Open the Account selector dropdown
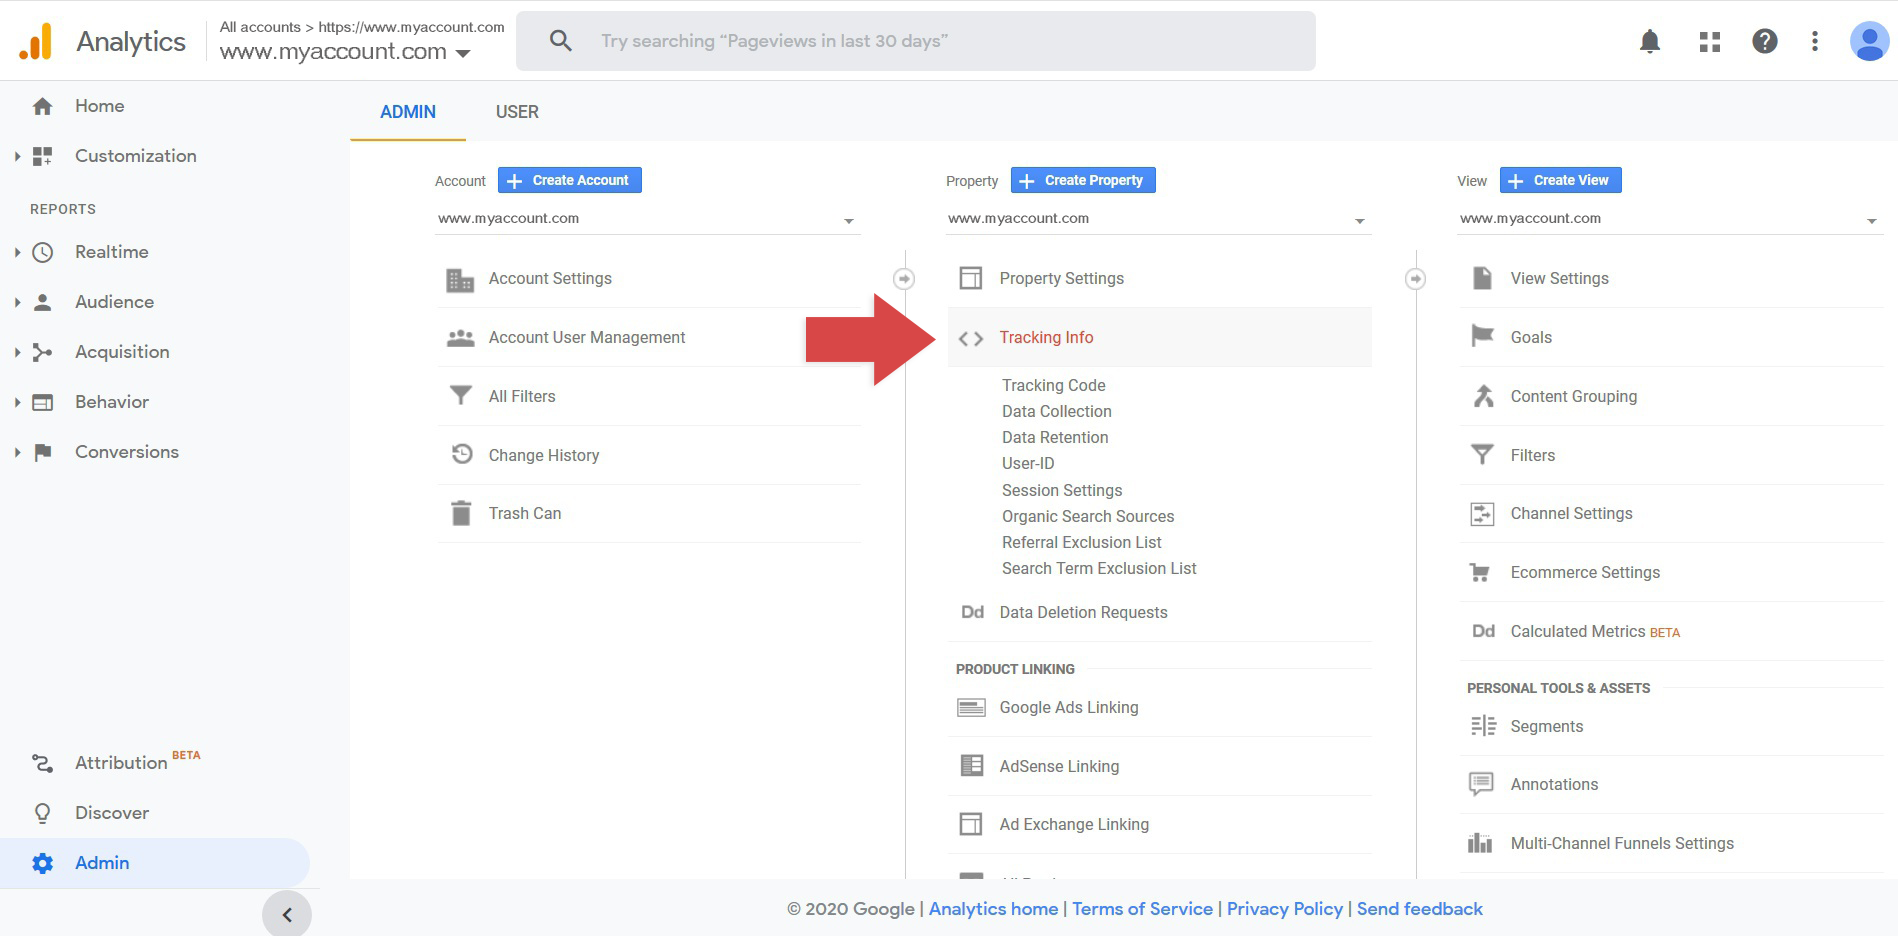Viewport: 1898px width, 936px height. [648, 219]
